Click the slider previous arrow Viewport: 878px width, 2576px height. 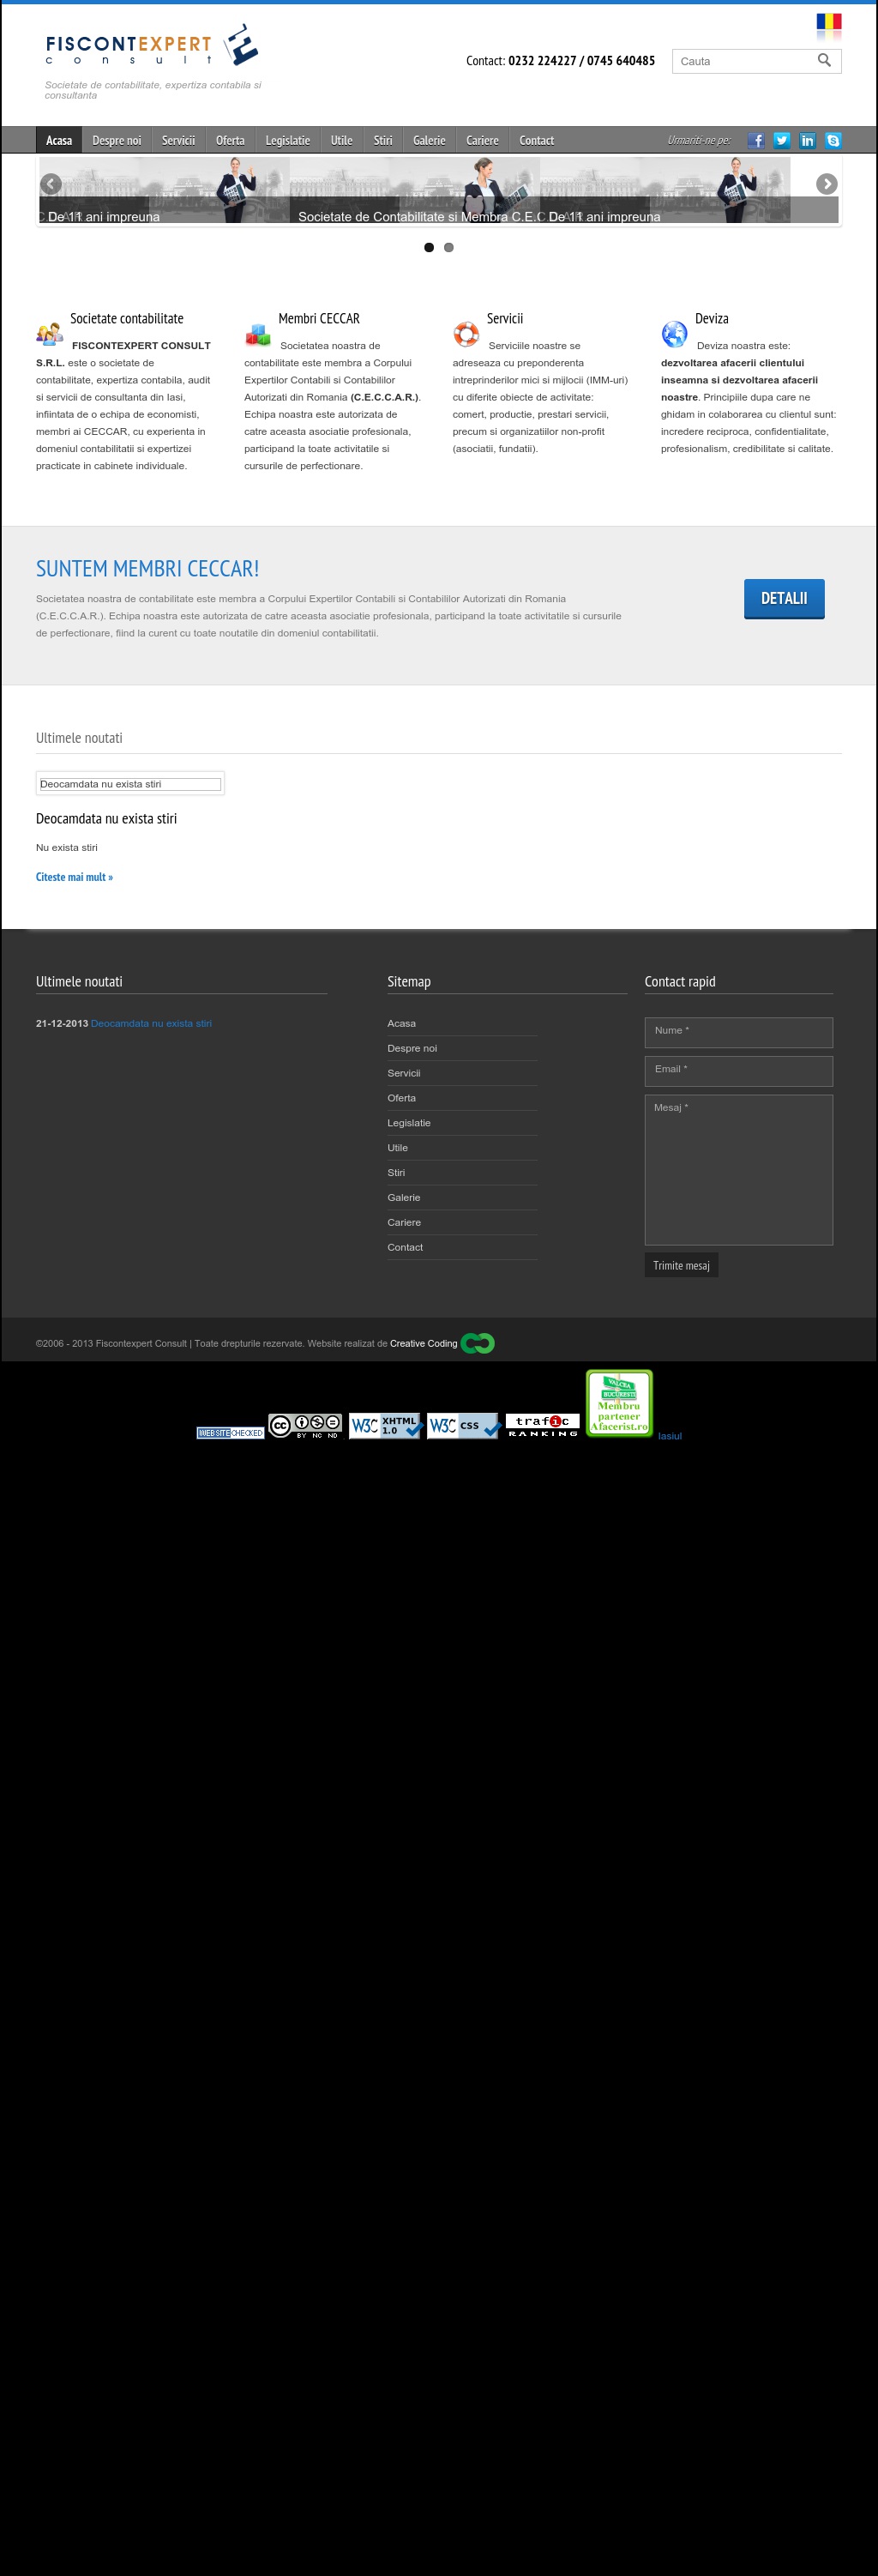pos(51,184)
